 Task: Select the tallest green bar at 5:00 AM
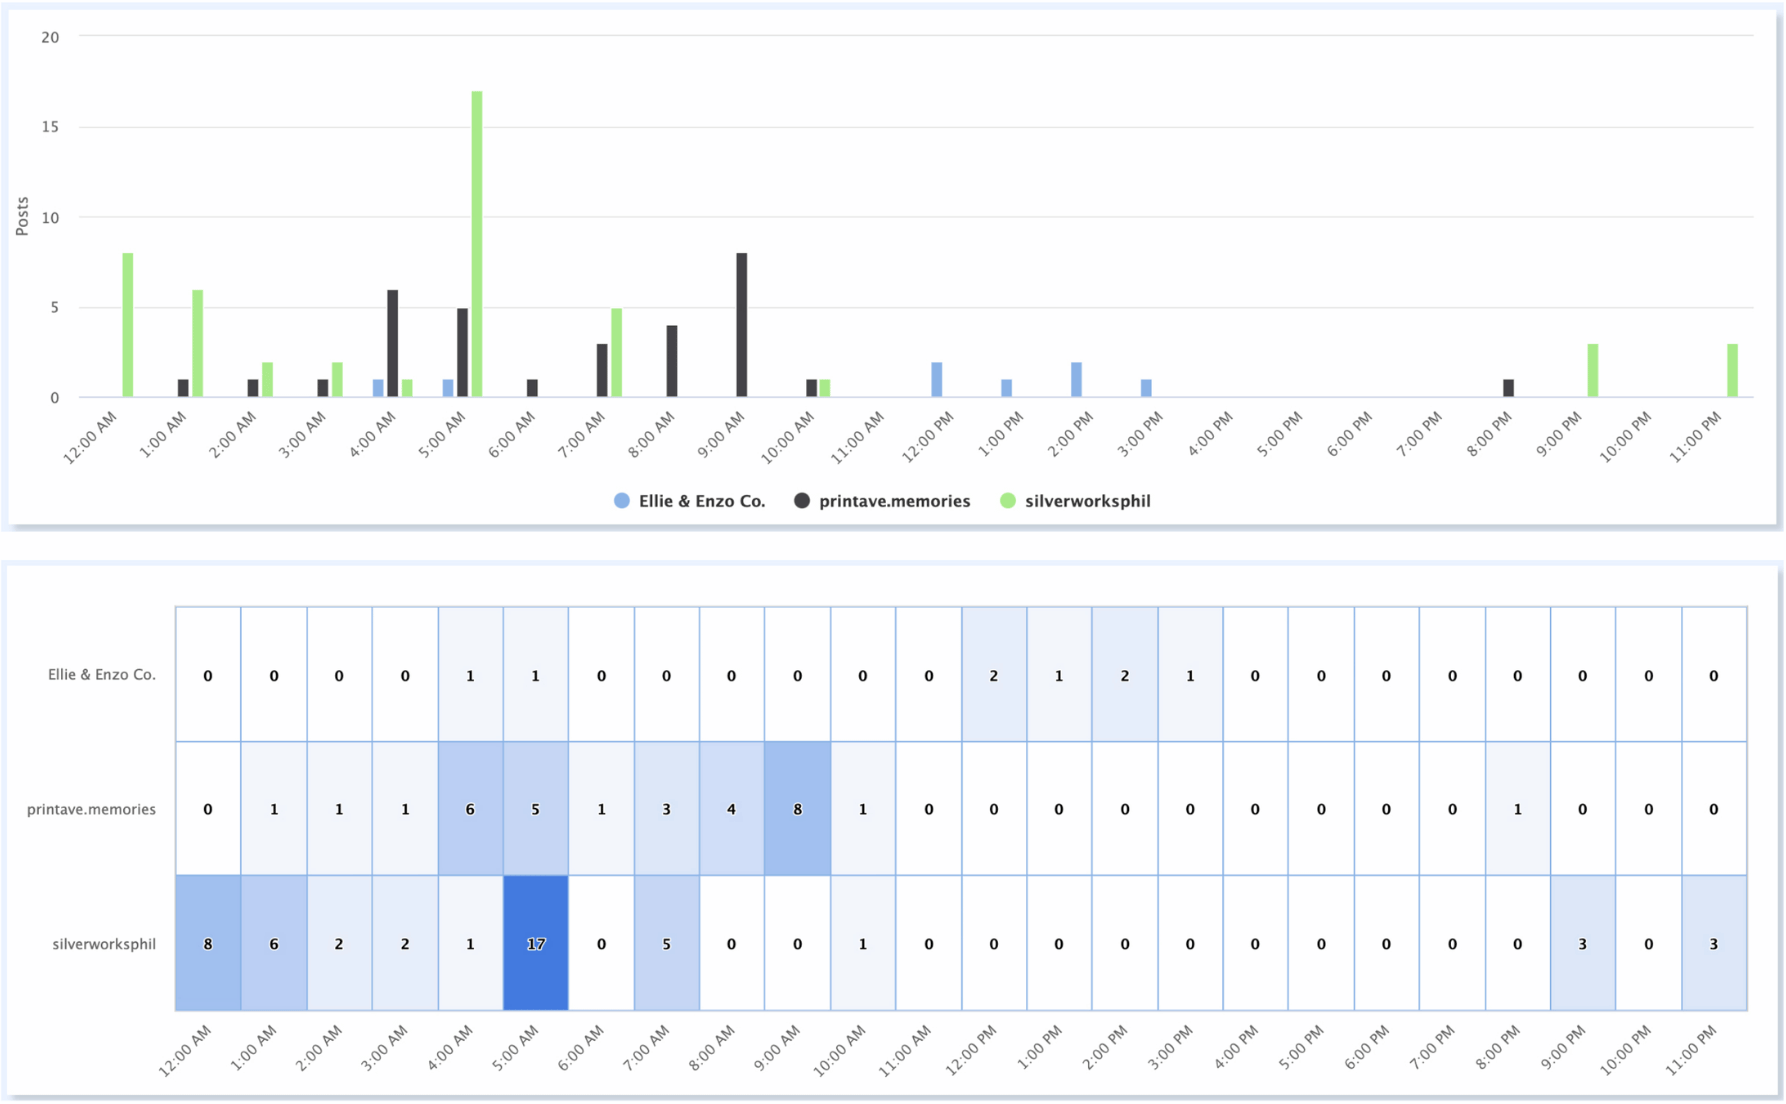pos(477,244)
